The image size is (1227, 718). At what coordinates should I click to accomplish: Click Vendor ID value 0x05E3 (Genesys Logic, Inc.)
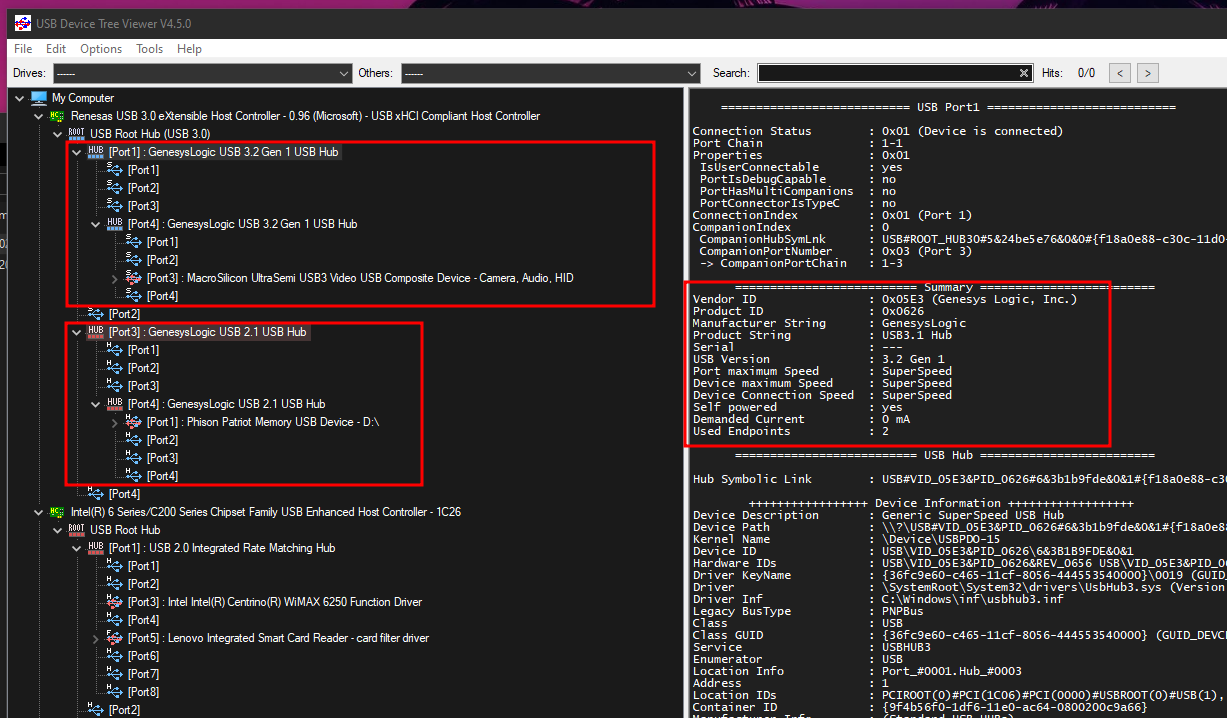click(980, 299)
